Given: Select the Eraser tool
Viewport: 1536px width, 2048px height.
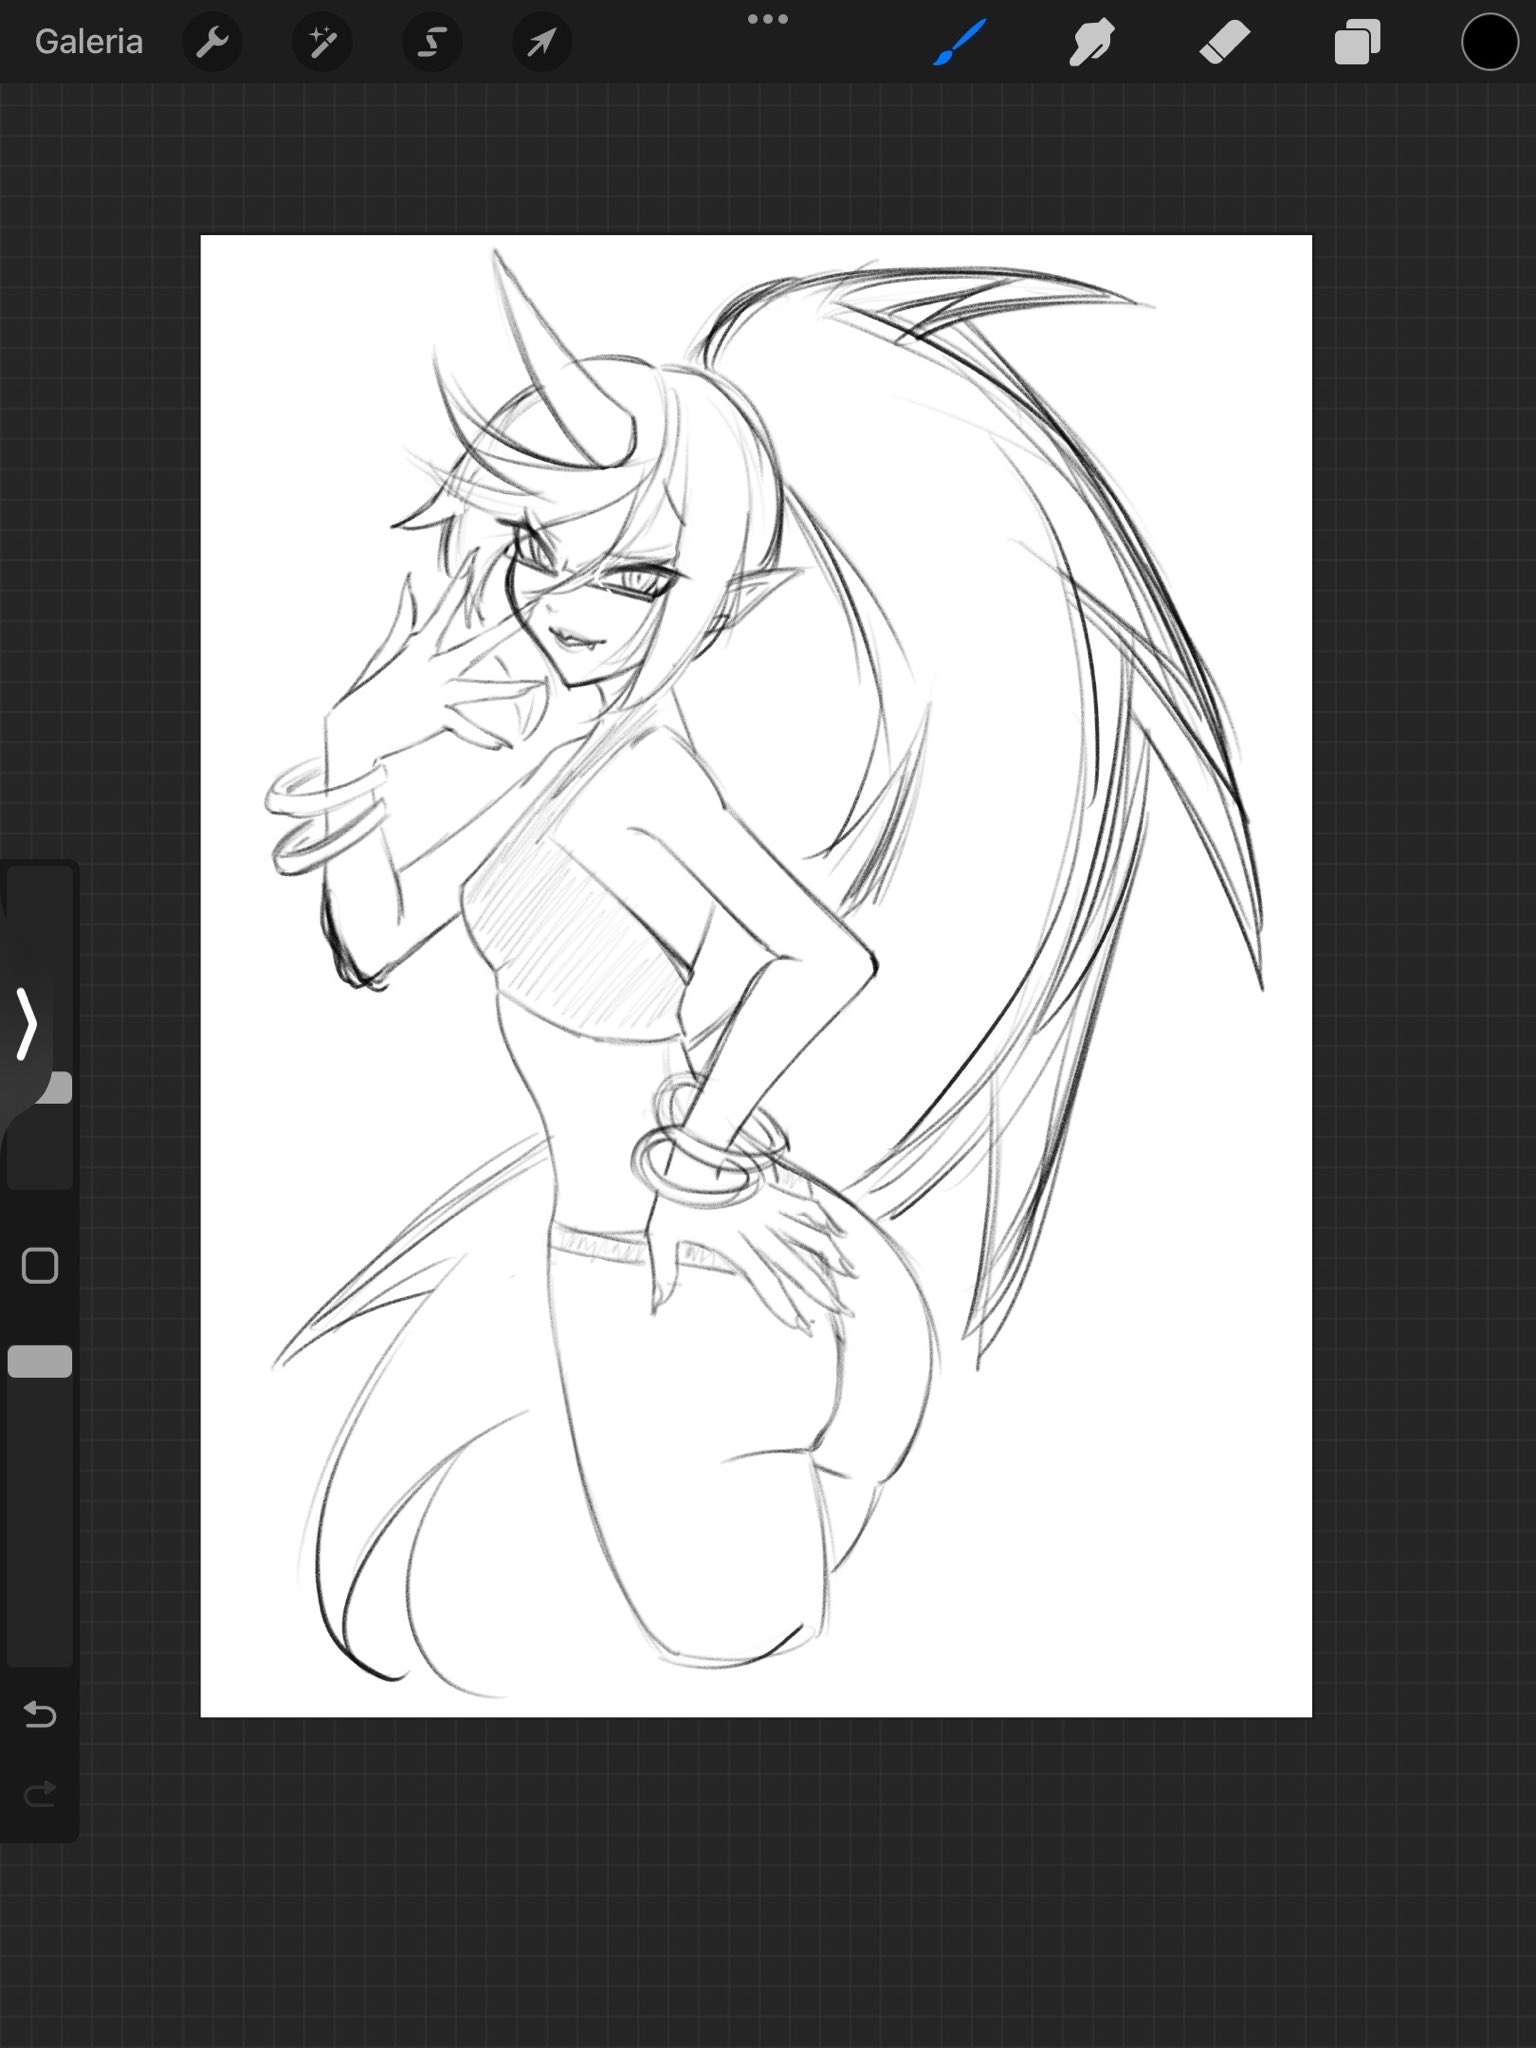Looking at the screenshot, I should [1224, 42].
